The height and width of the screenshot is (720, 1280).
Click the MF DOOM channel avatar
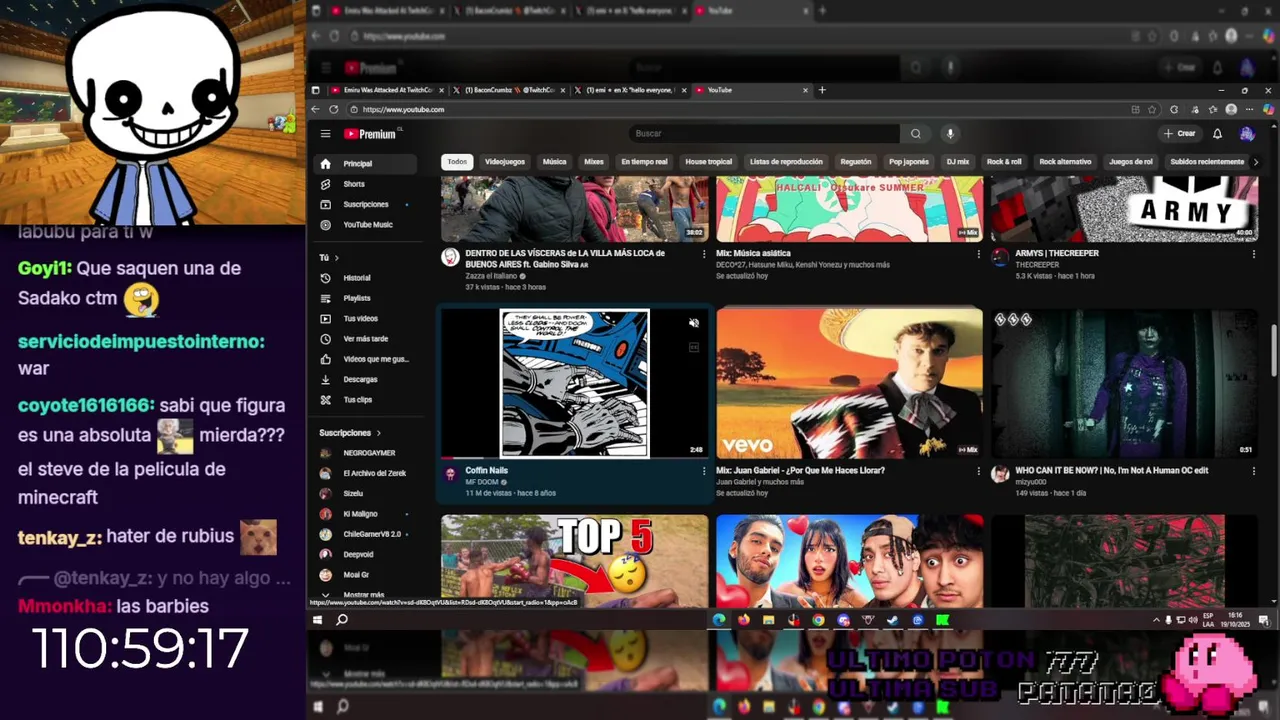point(451,474)
